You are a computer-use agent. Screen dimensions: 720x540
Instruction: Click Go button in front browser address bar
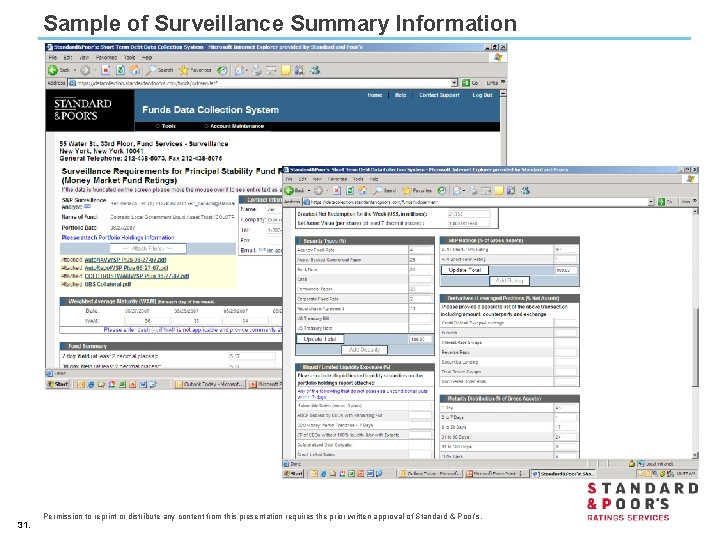[665, 202]
